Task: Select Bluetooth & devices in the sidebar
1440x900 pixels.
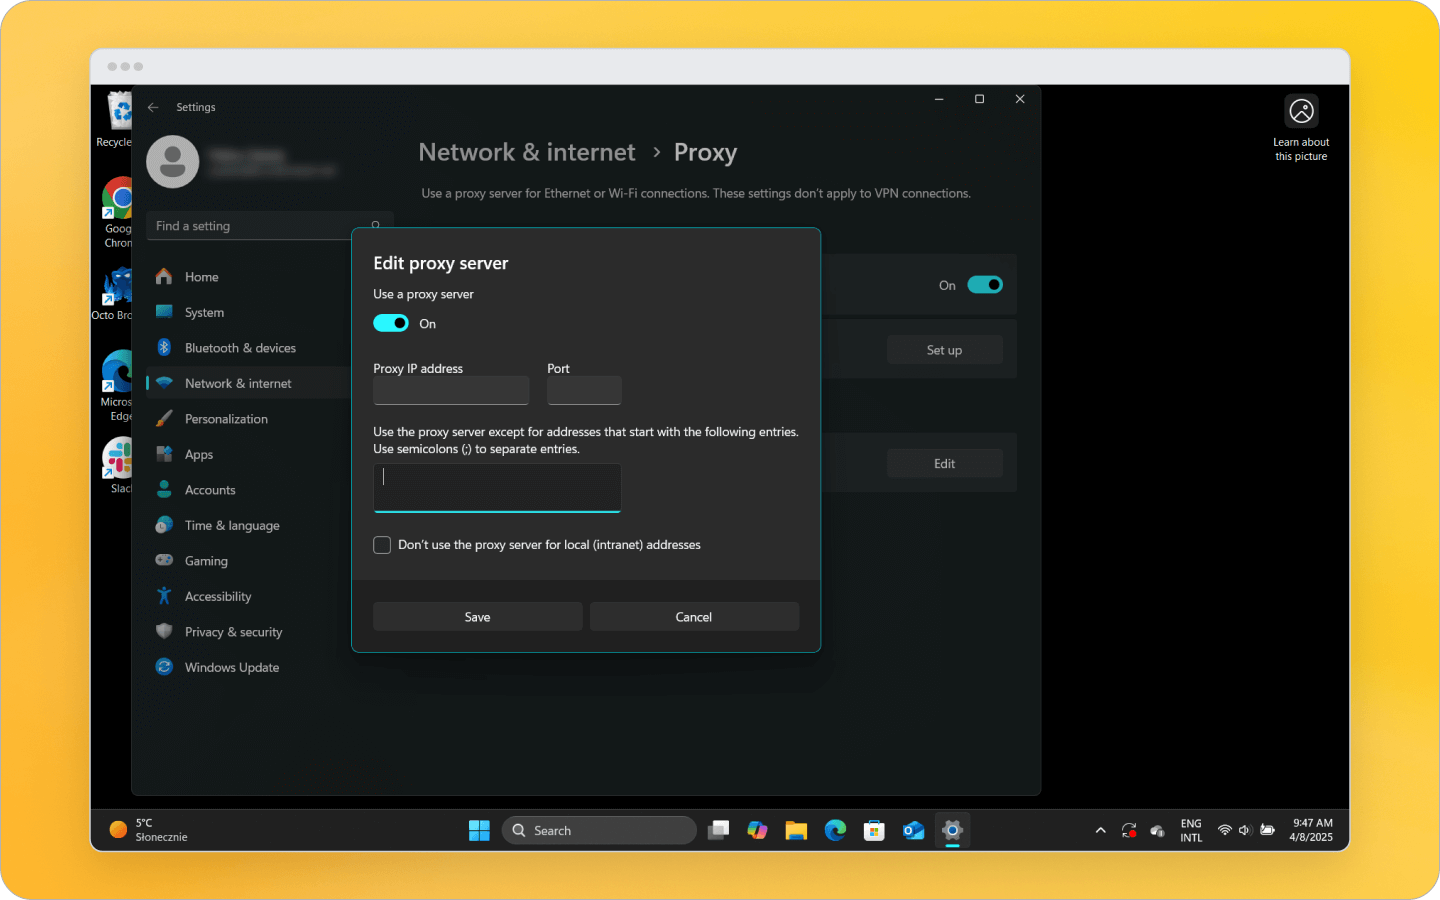Action: (x=240, y=347)
